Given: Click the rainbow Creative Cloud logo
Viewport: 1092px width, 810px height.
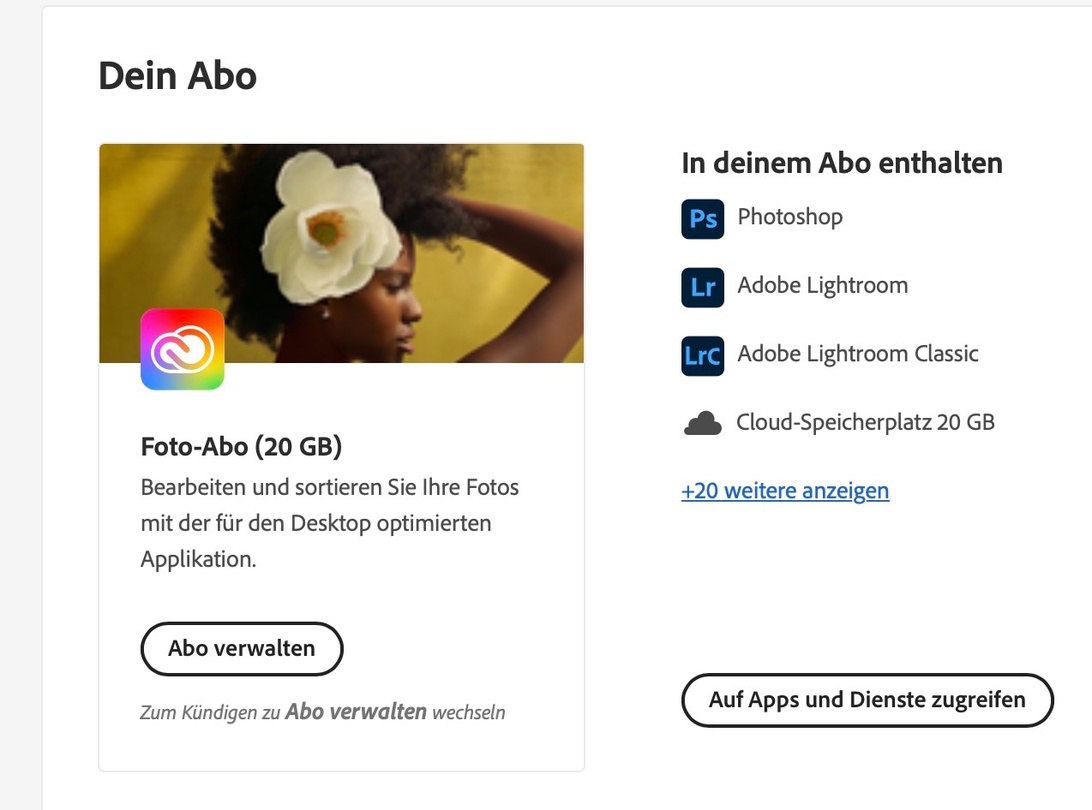Looking at the screenshot, I should pyautogui.click(x=182, y=349).
